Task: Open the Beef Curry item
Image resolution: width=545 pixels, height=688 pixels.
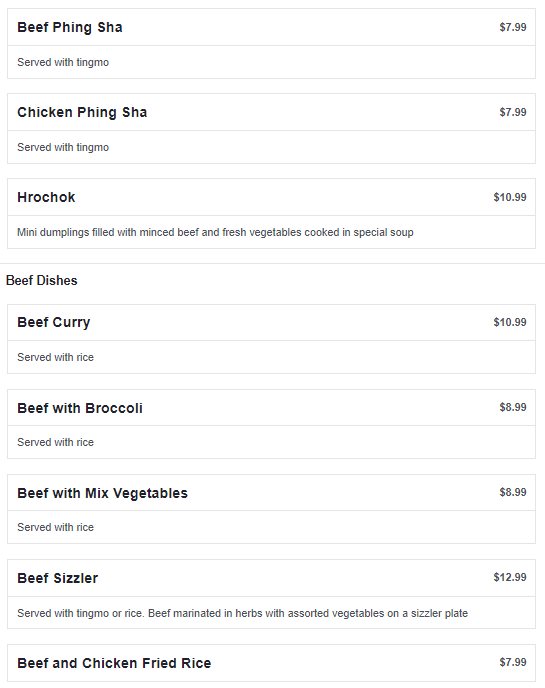Action: pyautogui.click(x=54, y=322)
